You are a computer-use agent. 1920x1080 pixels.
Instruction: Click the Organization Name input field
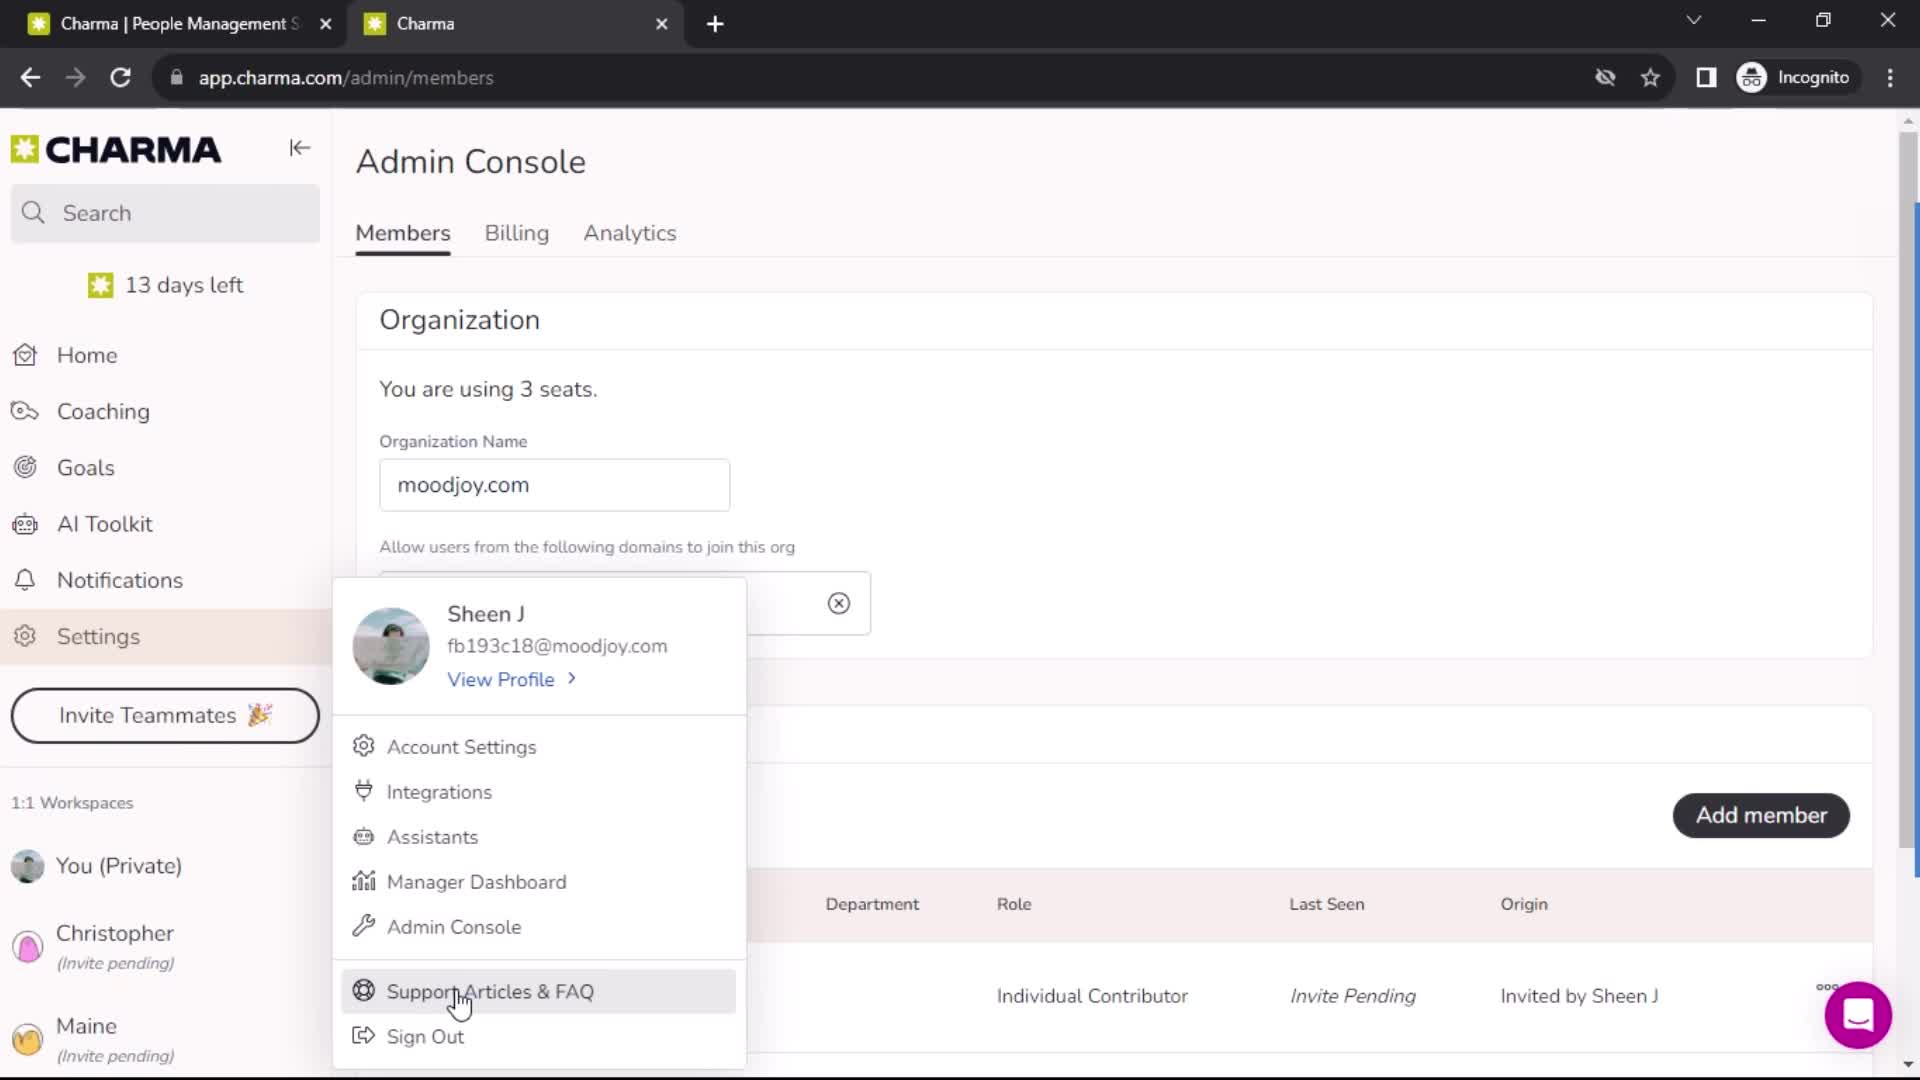[556, 485]
